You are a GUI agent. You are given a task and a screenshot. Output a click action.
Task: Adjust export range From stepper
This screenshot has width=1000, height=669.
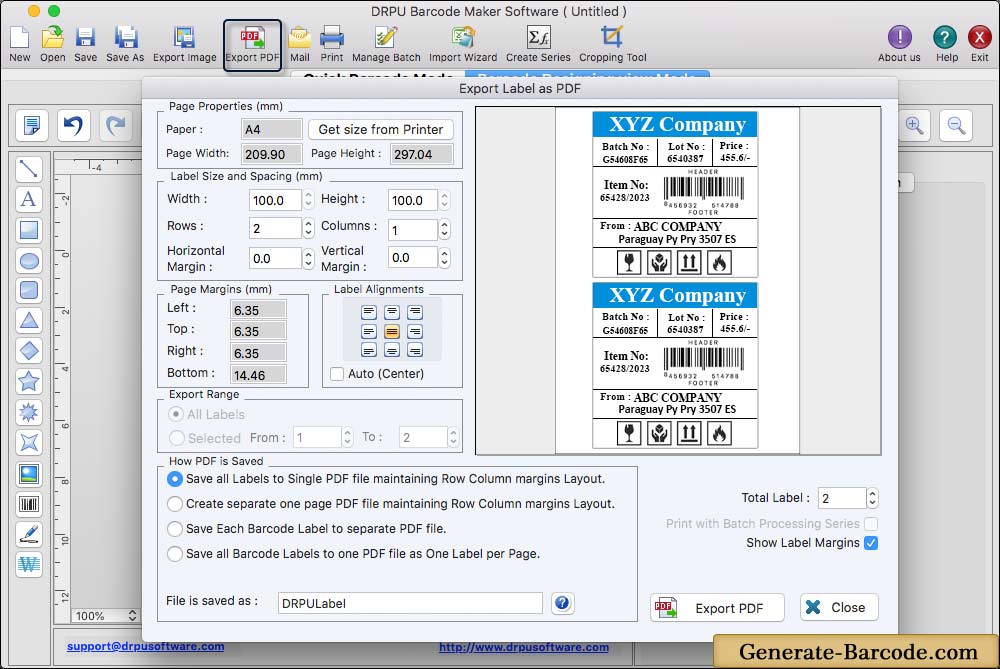(x=348, y=437)
